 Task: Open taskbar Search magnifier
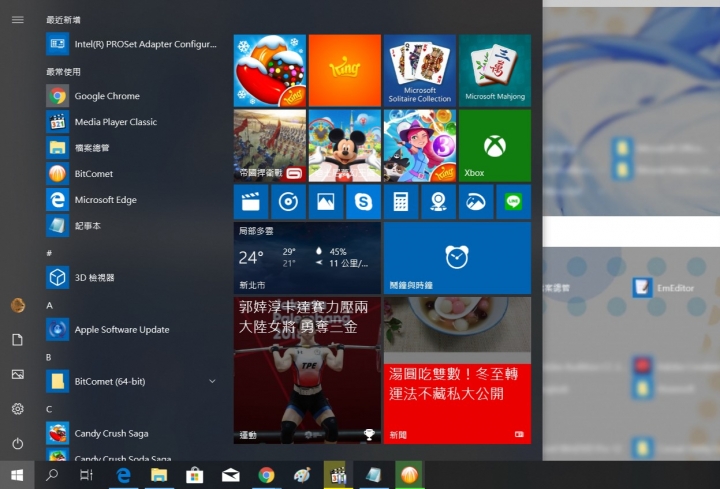coord(52,475)
